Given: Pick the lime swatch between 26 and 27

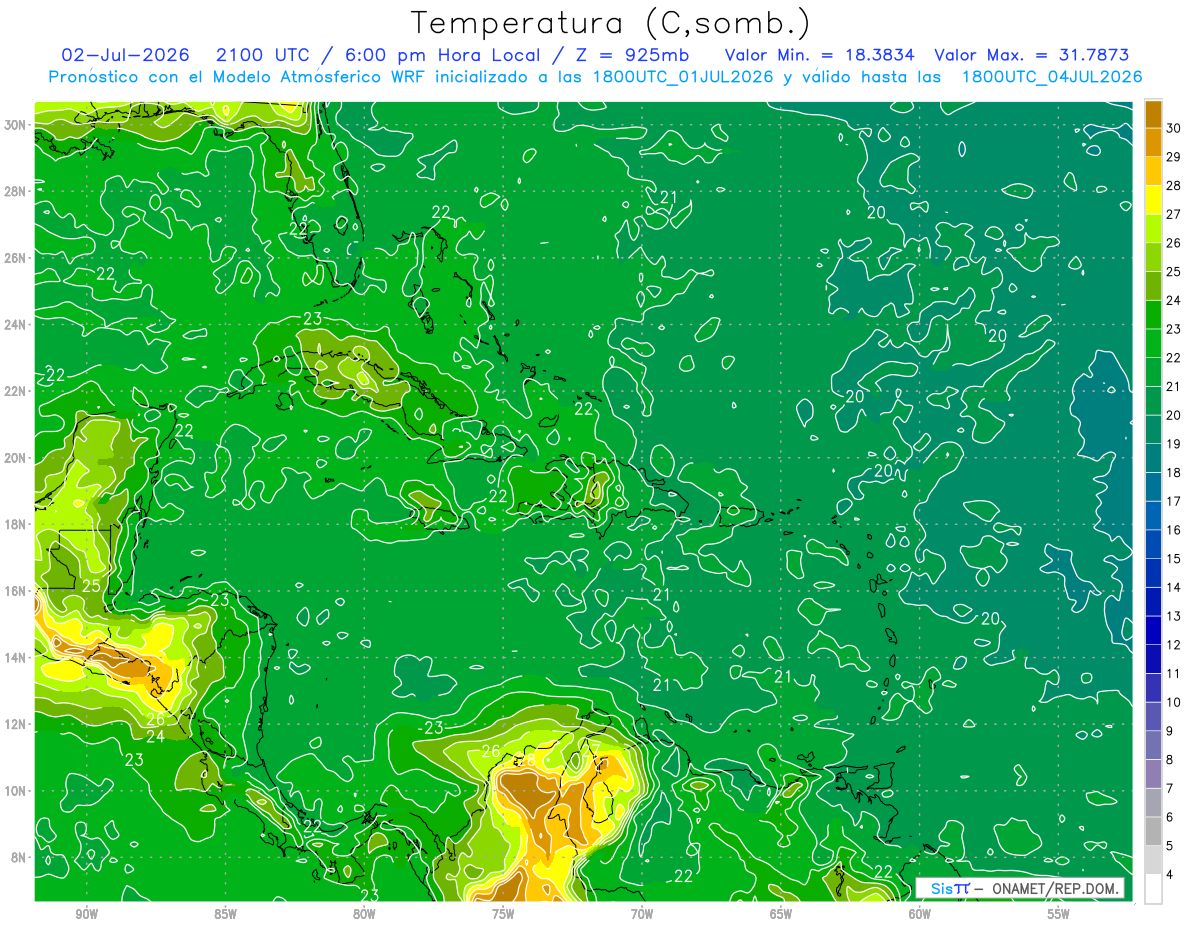Looking at the screenshot, I should point(1154,228).
